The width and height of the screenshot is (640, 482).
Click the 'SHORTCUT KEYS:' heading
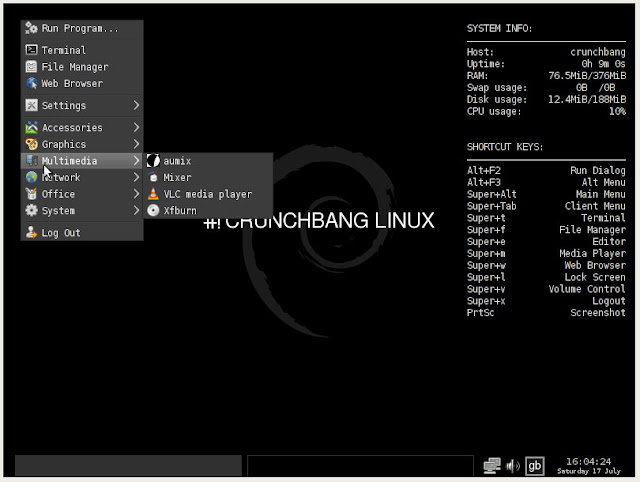tap(505, 147)
